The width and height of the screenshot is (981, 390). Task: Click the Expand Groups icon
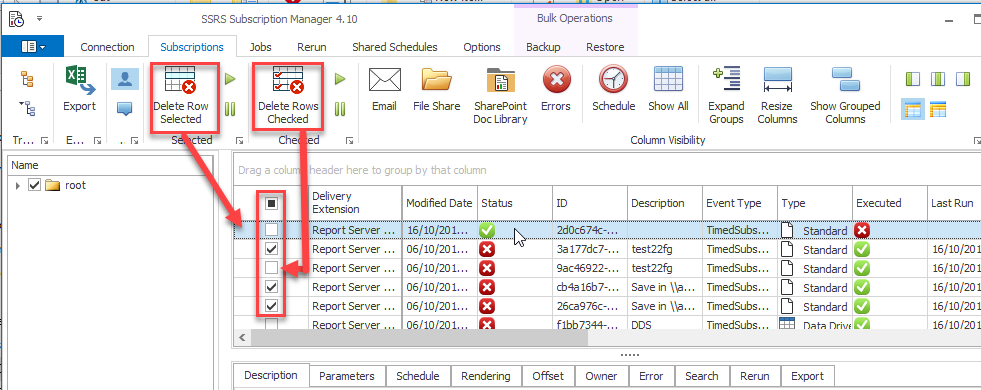[726, 80]
